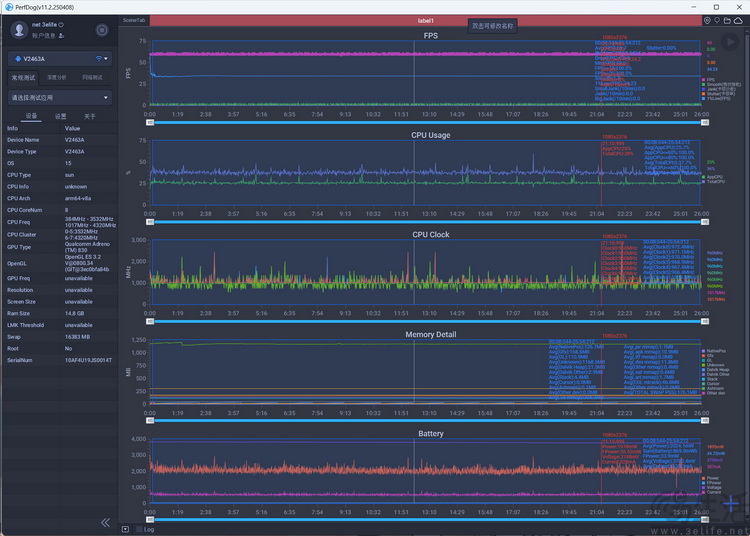750x536 pixels.
Task: Toggle the TotalCPU legend series
Action: pyautogui.click(x=713, y=182)
